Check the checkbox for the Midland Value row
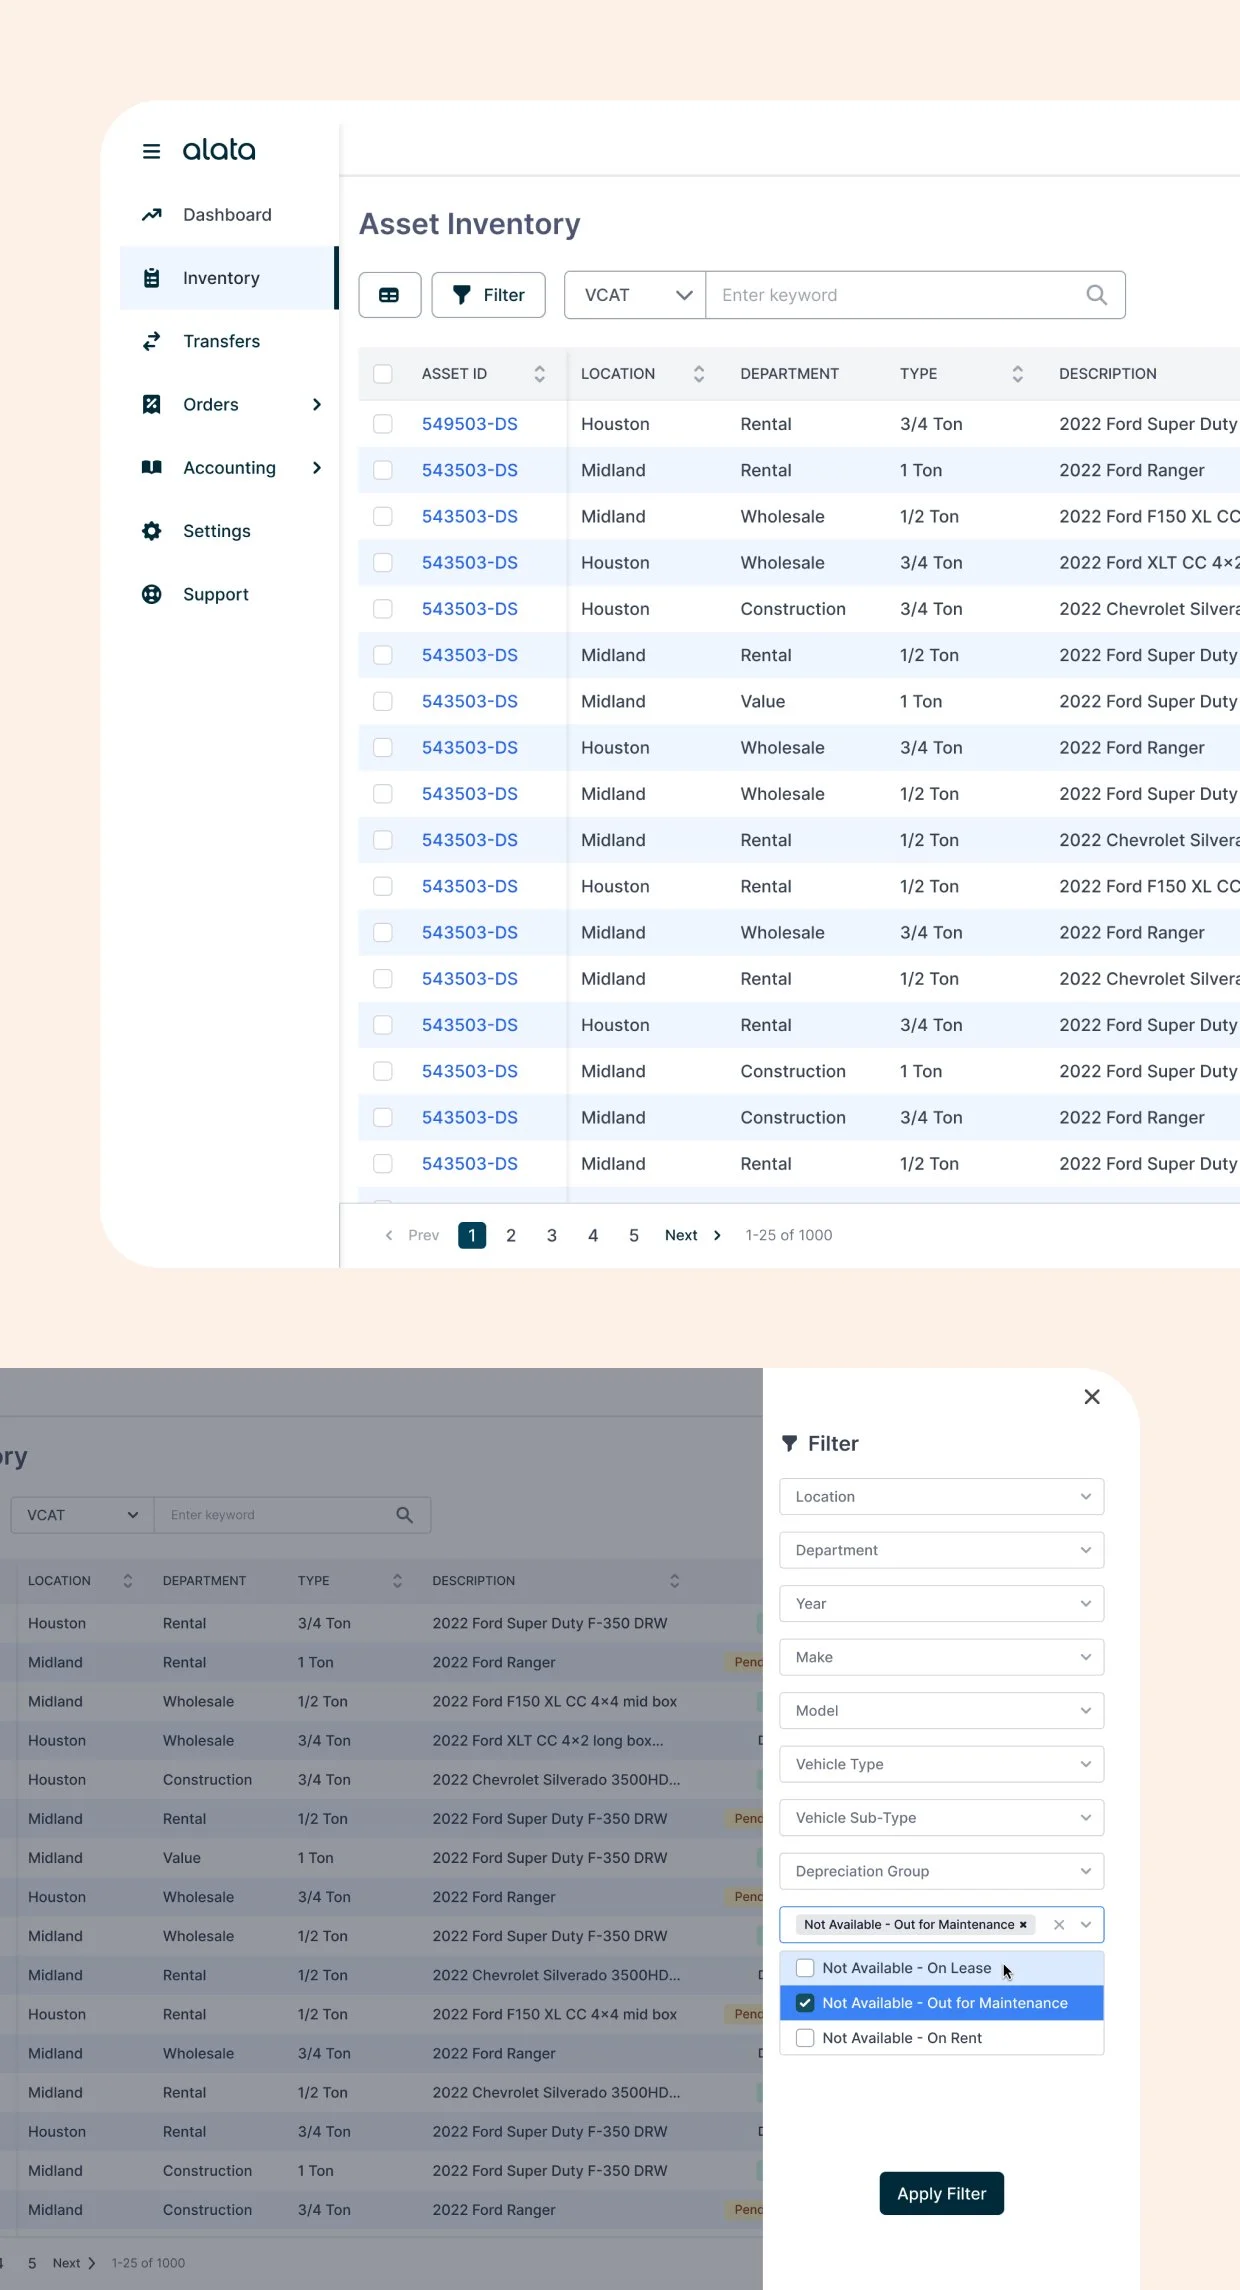This screenshot has height=2290, width=1240. tap(383, 701)
